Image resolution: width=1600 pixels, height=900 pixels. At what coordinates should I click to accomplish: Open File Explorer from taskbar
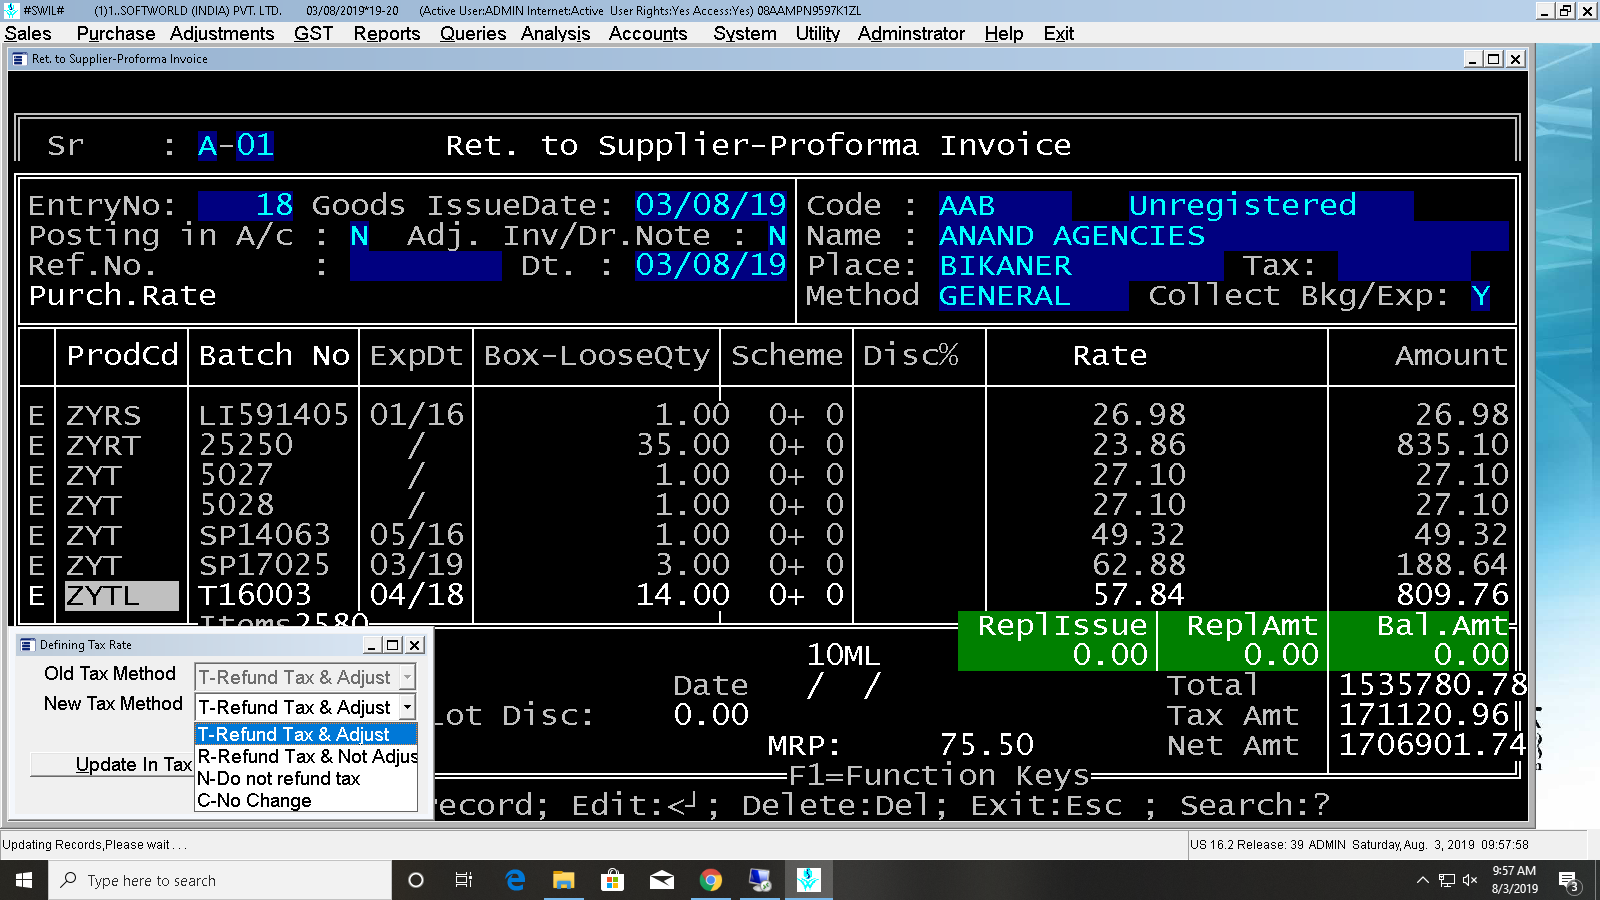pyautogui.click(x=564, y=880)
